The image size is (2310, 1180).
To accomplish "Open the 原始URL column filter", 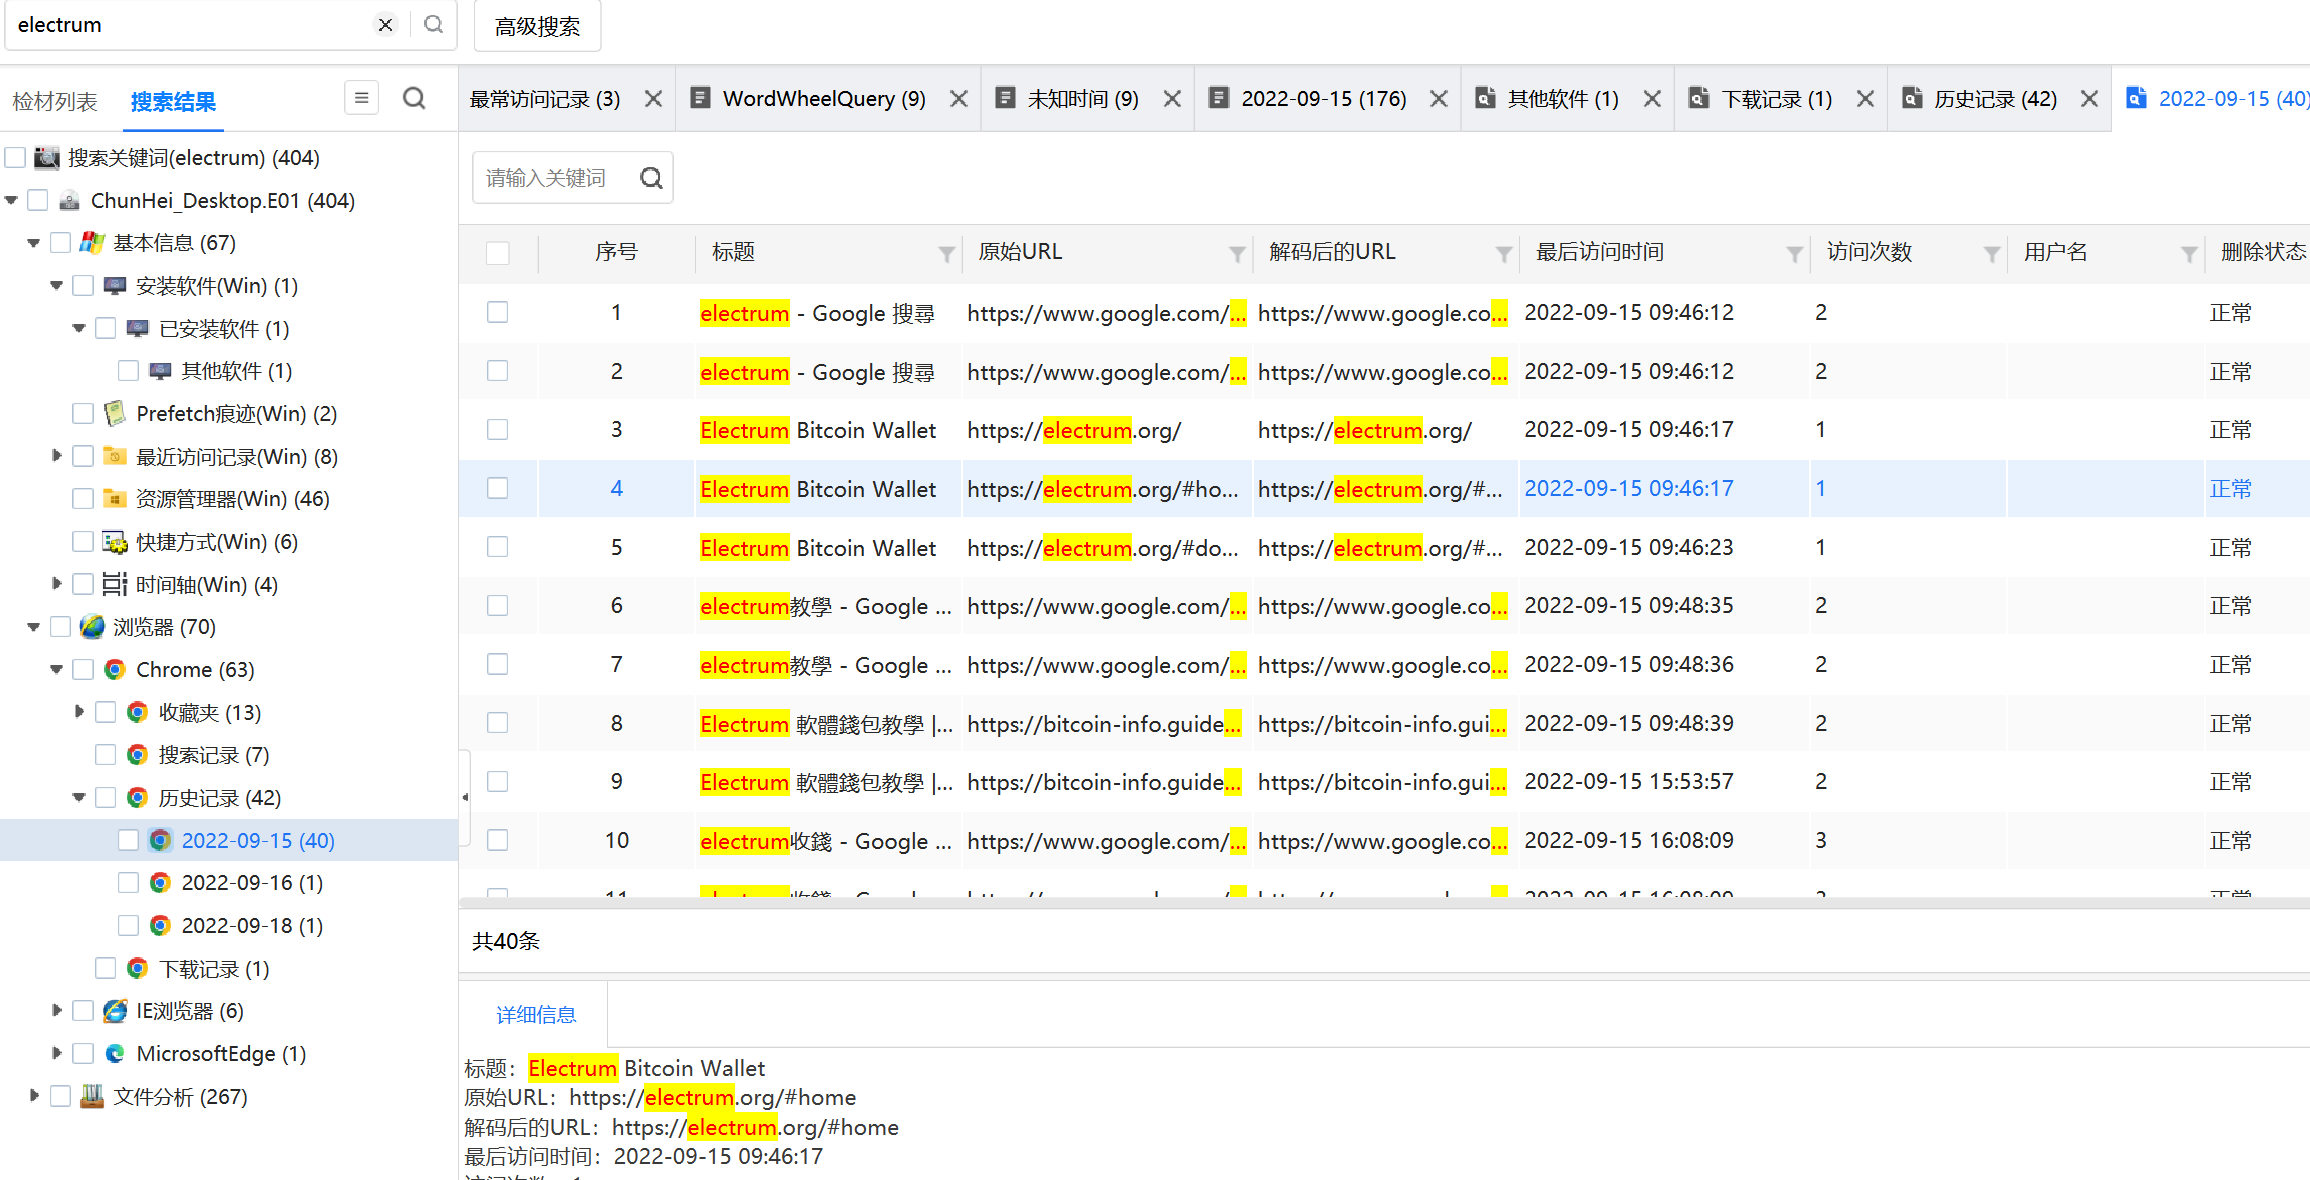I will 1237,254.
